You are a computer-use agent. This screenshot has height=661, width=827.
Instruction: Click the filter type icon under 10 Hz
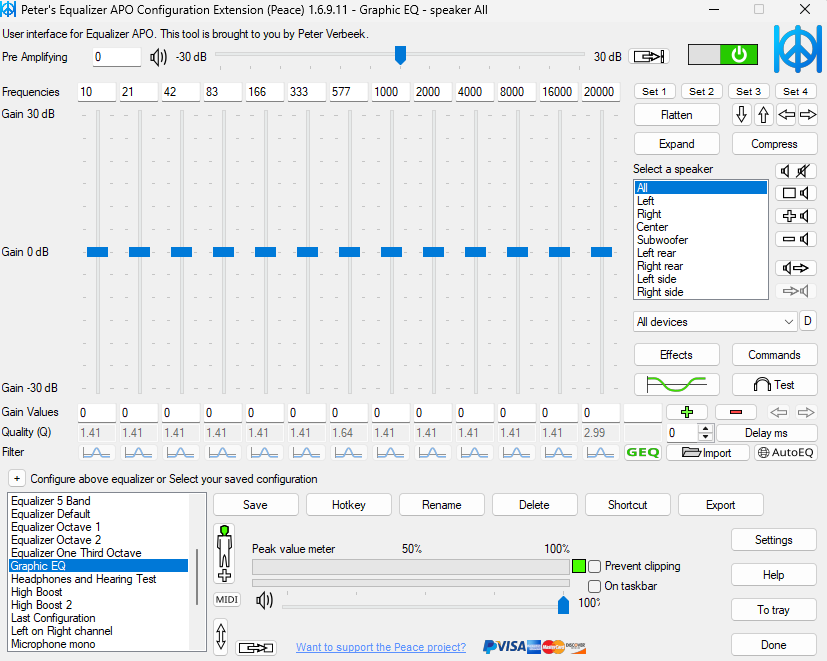coord(97,453)
